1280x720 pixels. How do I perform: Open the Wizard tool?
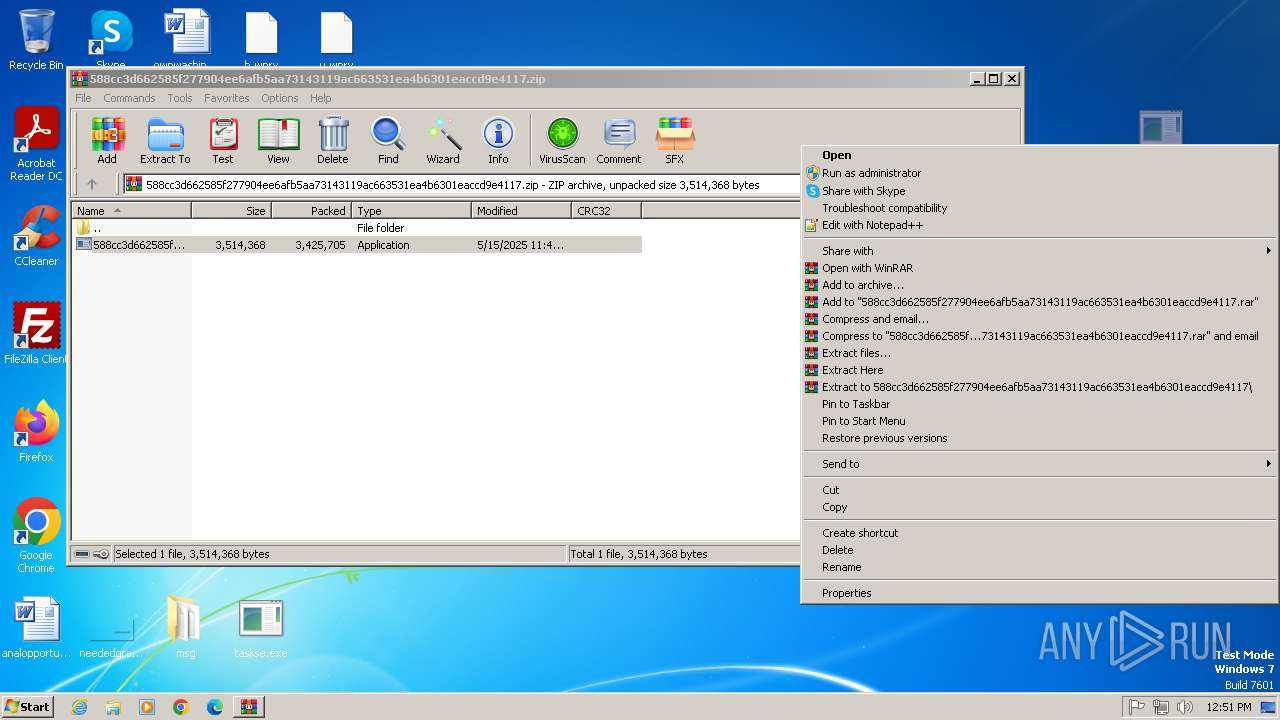[x=443, y=141]
